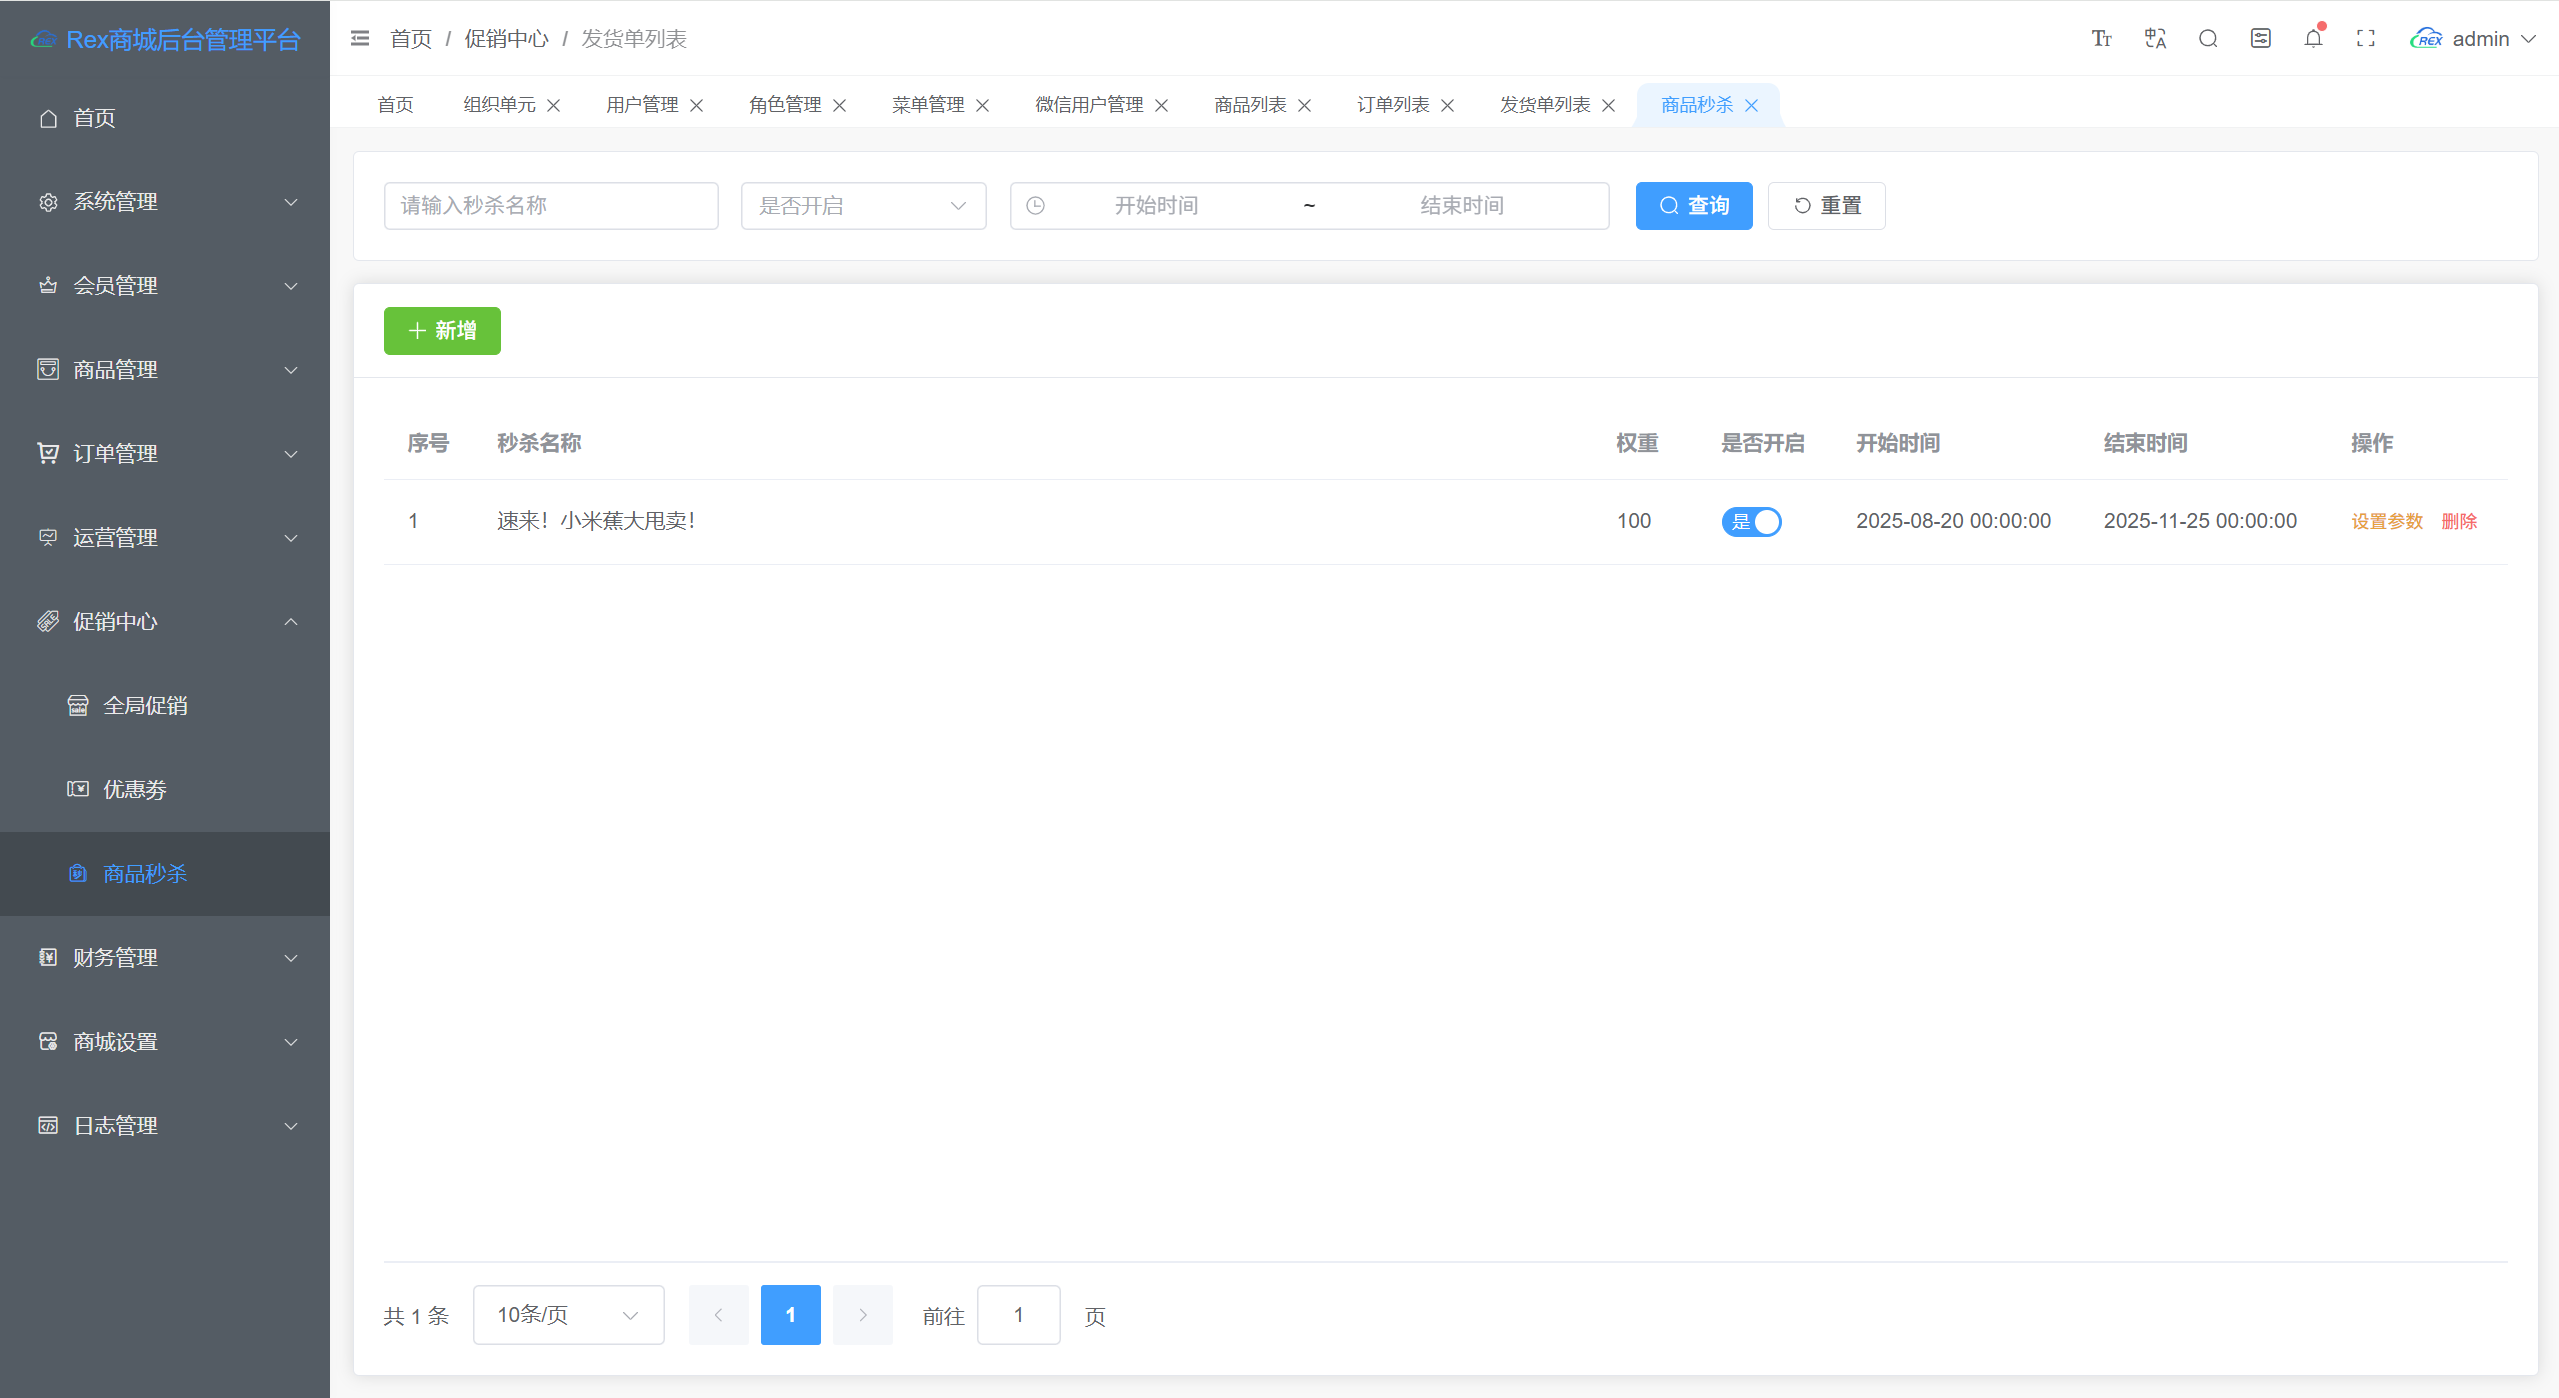Go to previous page arrow
Image resolution: width=2559 pixels, height=1398 pixels.
tap(718, 1314)
